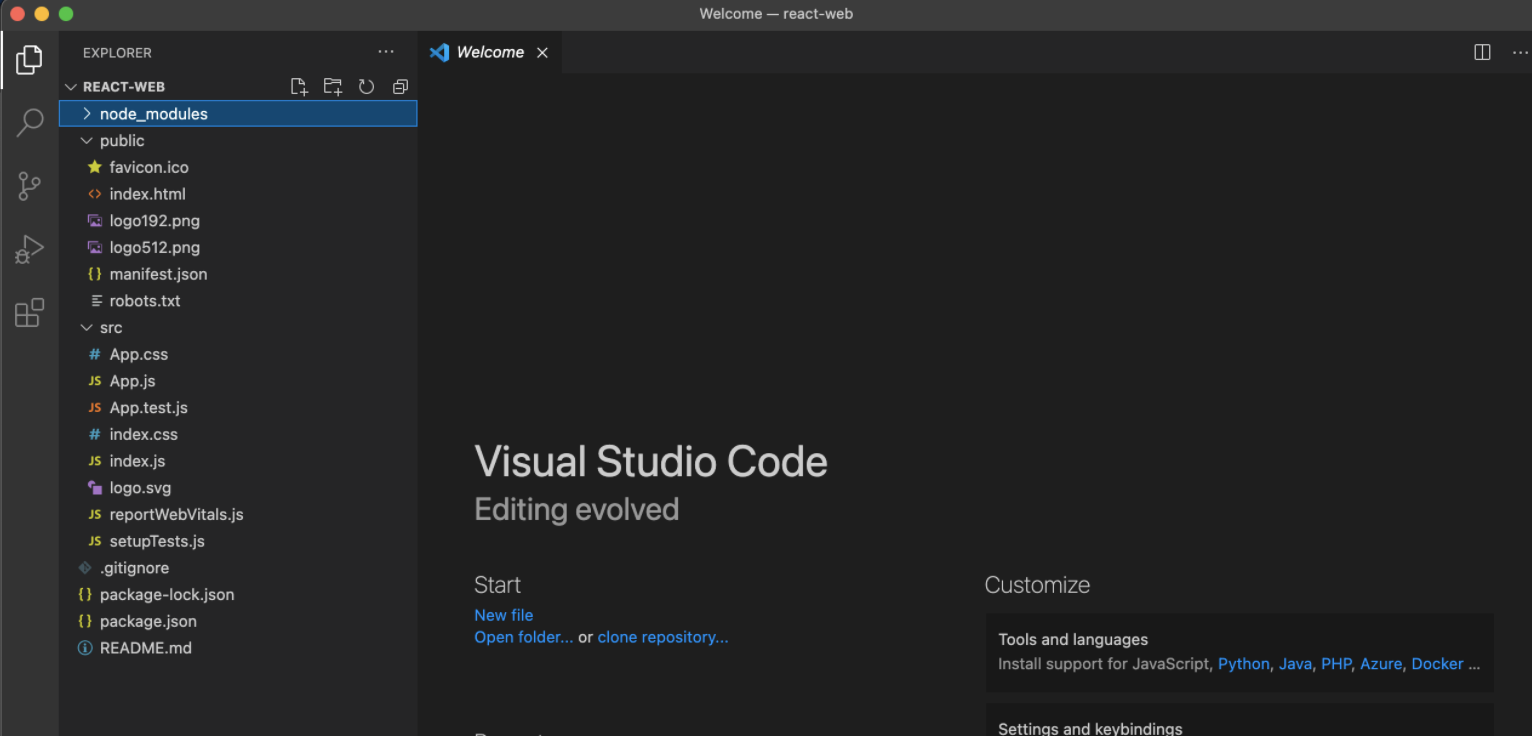Click the New File icon in Explorer header

(299, 87)
